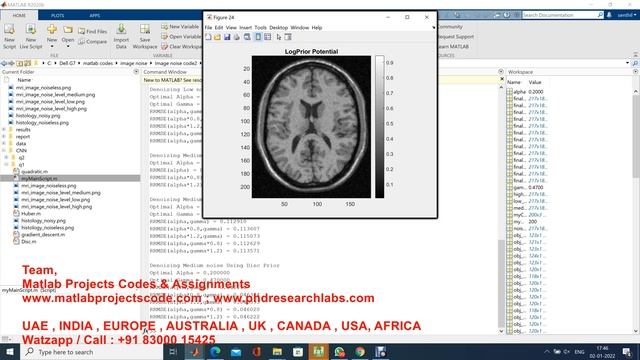Click the Find Files button
The image size is (640, 360).
(x=93, y=31)
